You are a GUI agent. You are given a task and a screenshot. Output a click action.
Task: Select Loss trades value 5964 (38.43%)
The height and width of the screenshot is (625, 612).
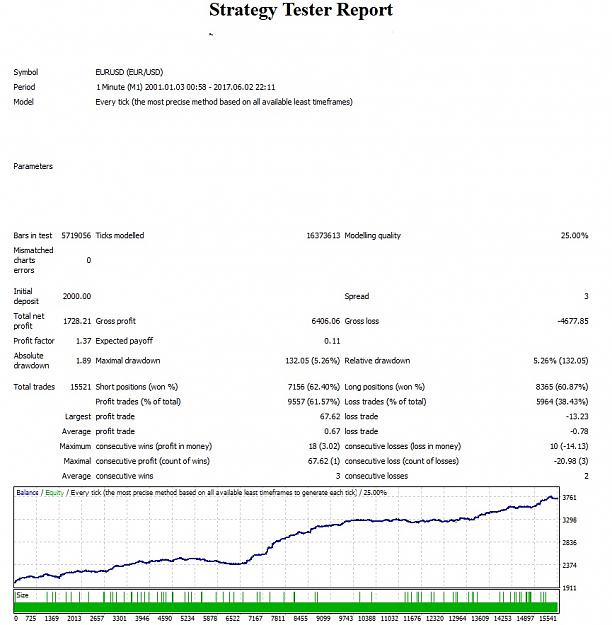[x=562, y=402]
